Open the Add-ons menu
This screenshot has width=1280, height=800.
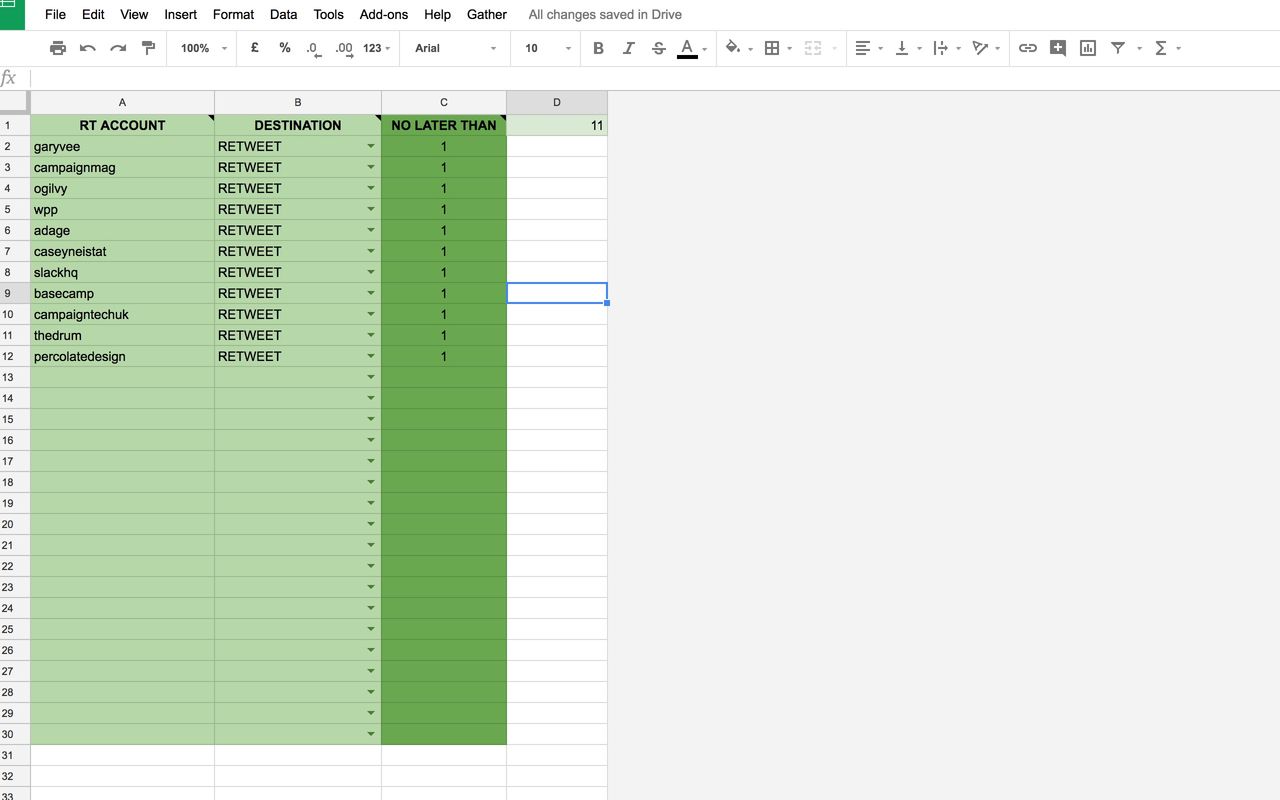[384, 14]
